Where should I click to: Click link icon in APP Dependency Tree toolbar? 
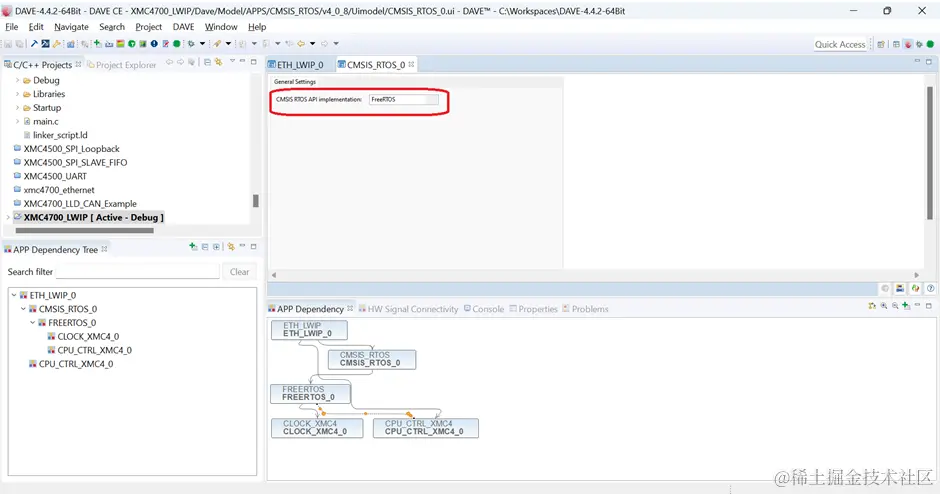click(231, 246)
